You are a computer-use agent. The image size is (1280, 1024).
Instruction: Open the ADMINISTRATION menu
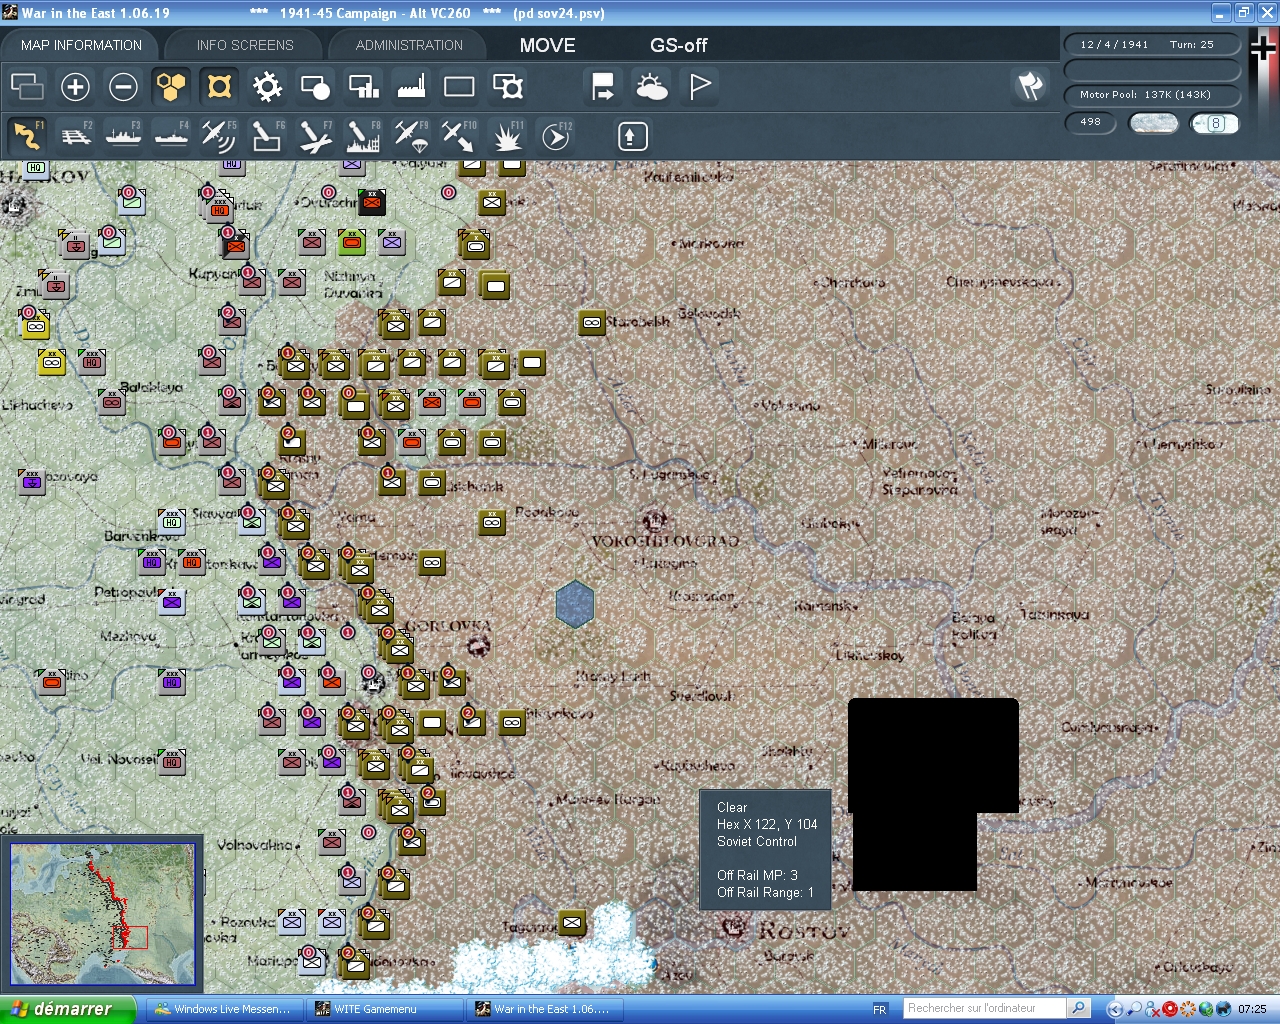tap(407, 44)
